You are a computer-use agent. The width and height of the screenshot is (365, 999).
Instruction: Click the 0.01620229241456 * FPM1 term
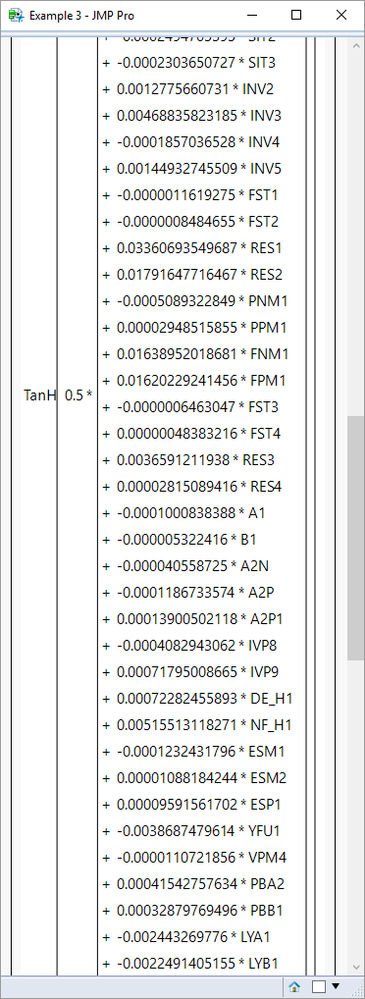(x=201, y=381)
